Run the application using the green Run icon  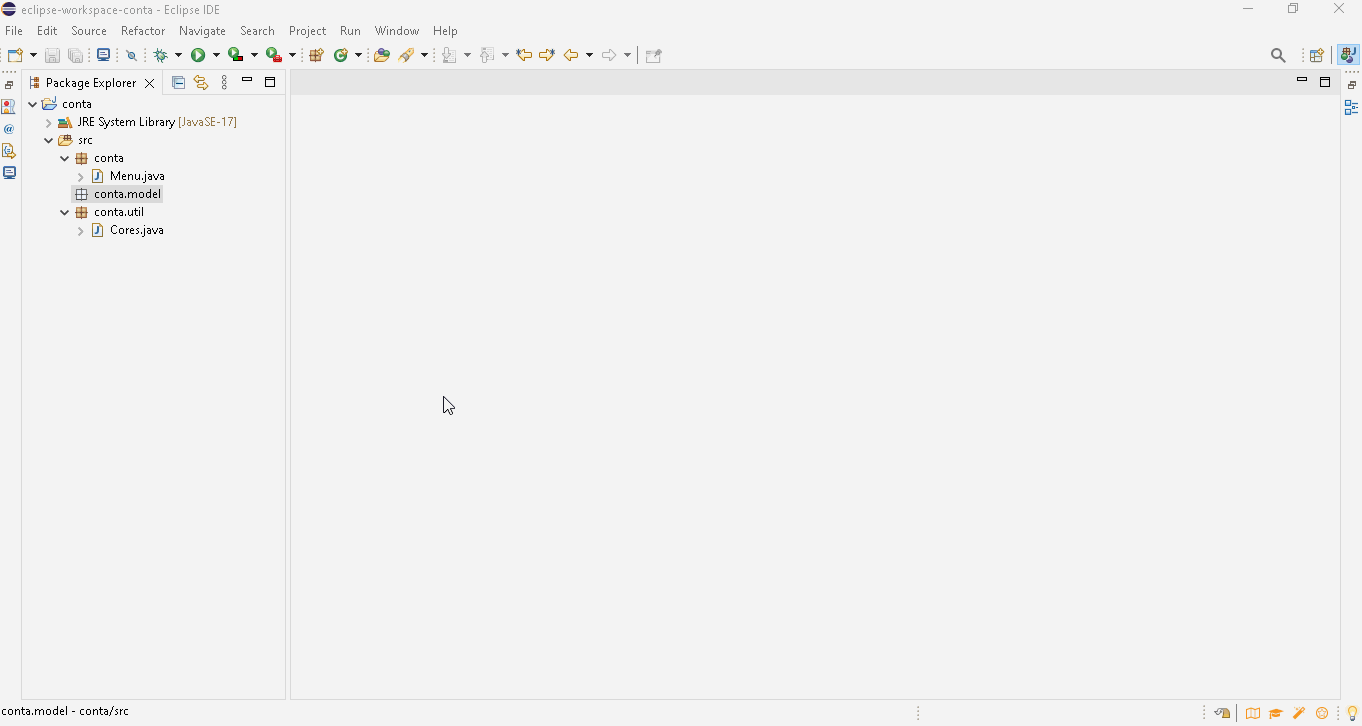198,55
